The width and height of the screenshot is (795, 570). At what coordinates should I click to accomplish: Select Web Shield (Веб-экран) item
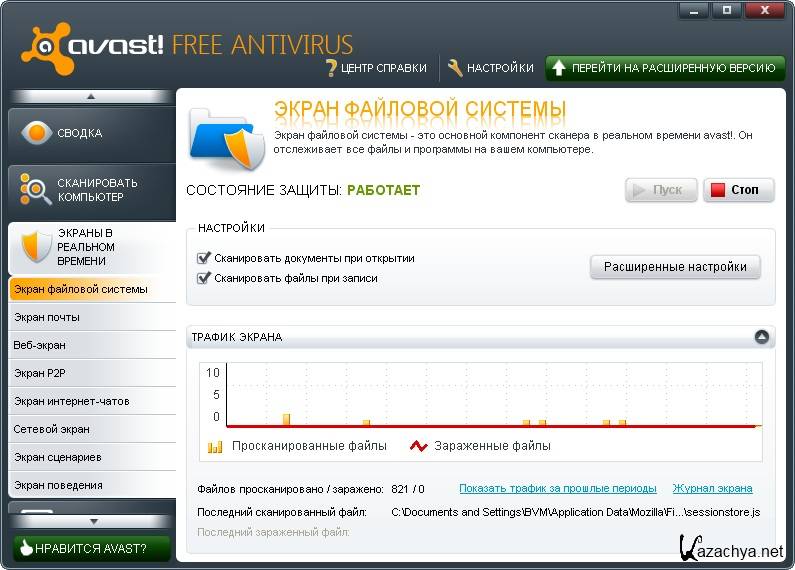coord(90,345)
